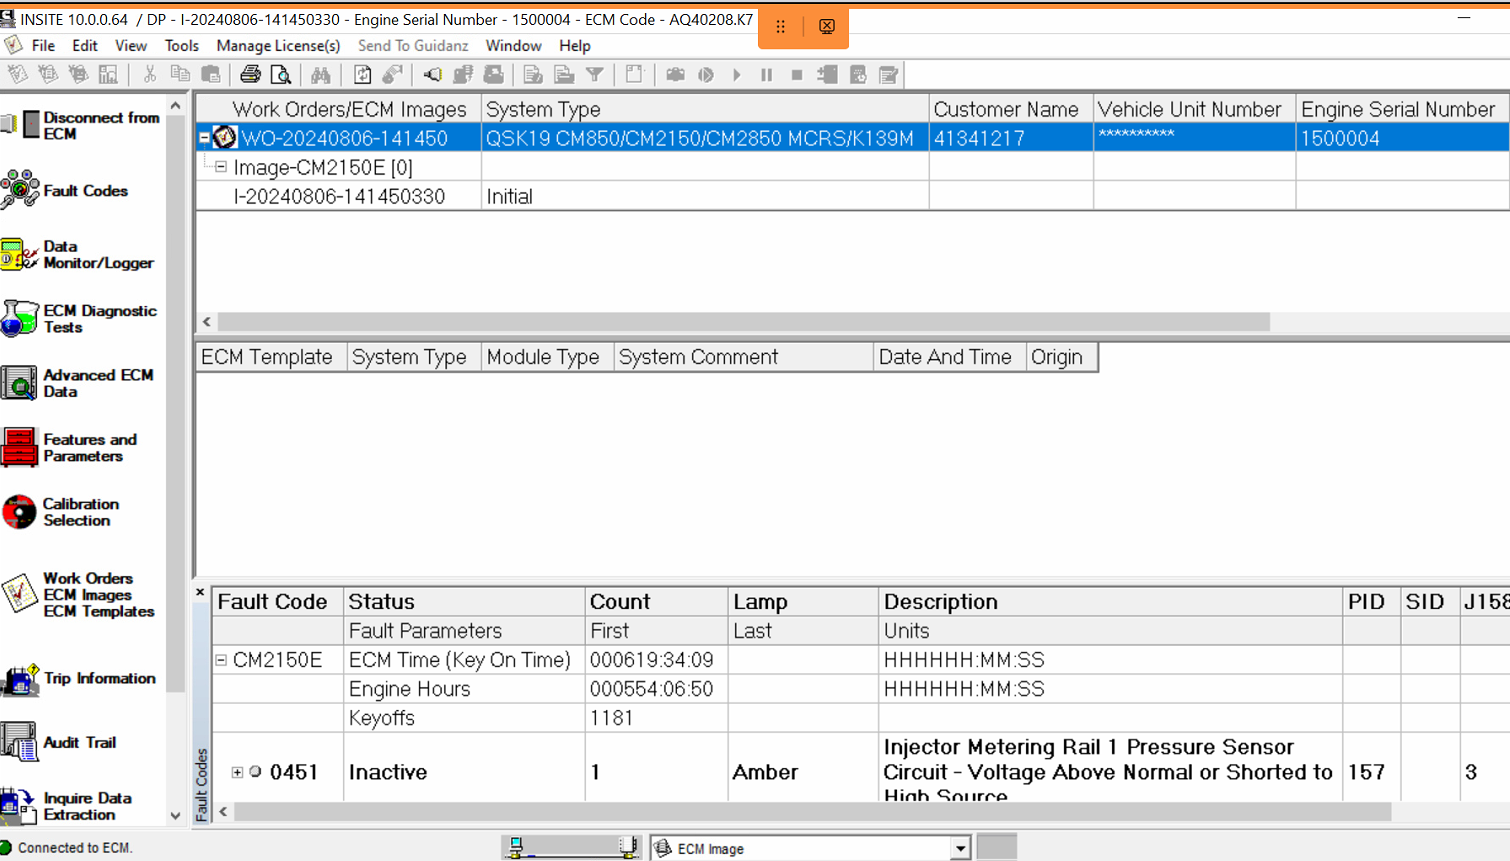Close the Fault Codes bottom panel

click(200, 593)
